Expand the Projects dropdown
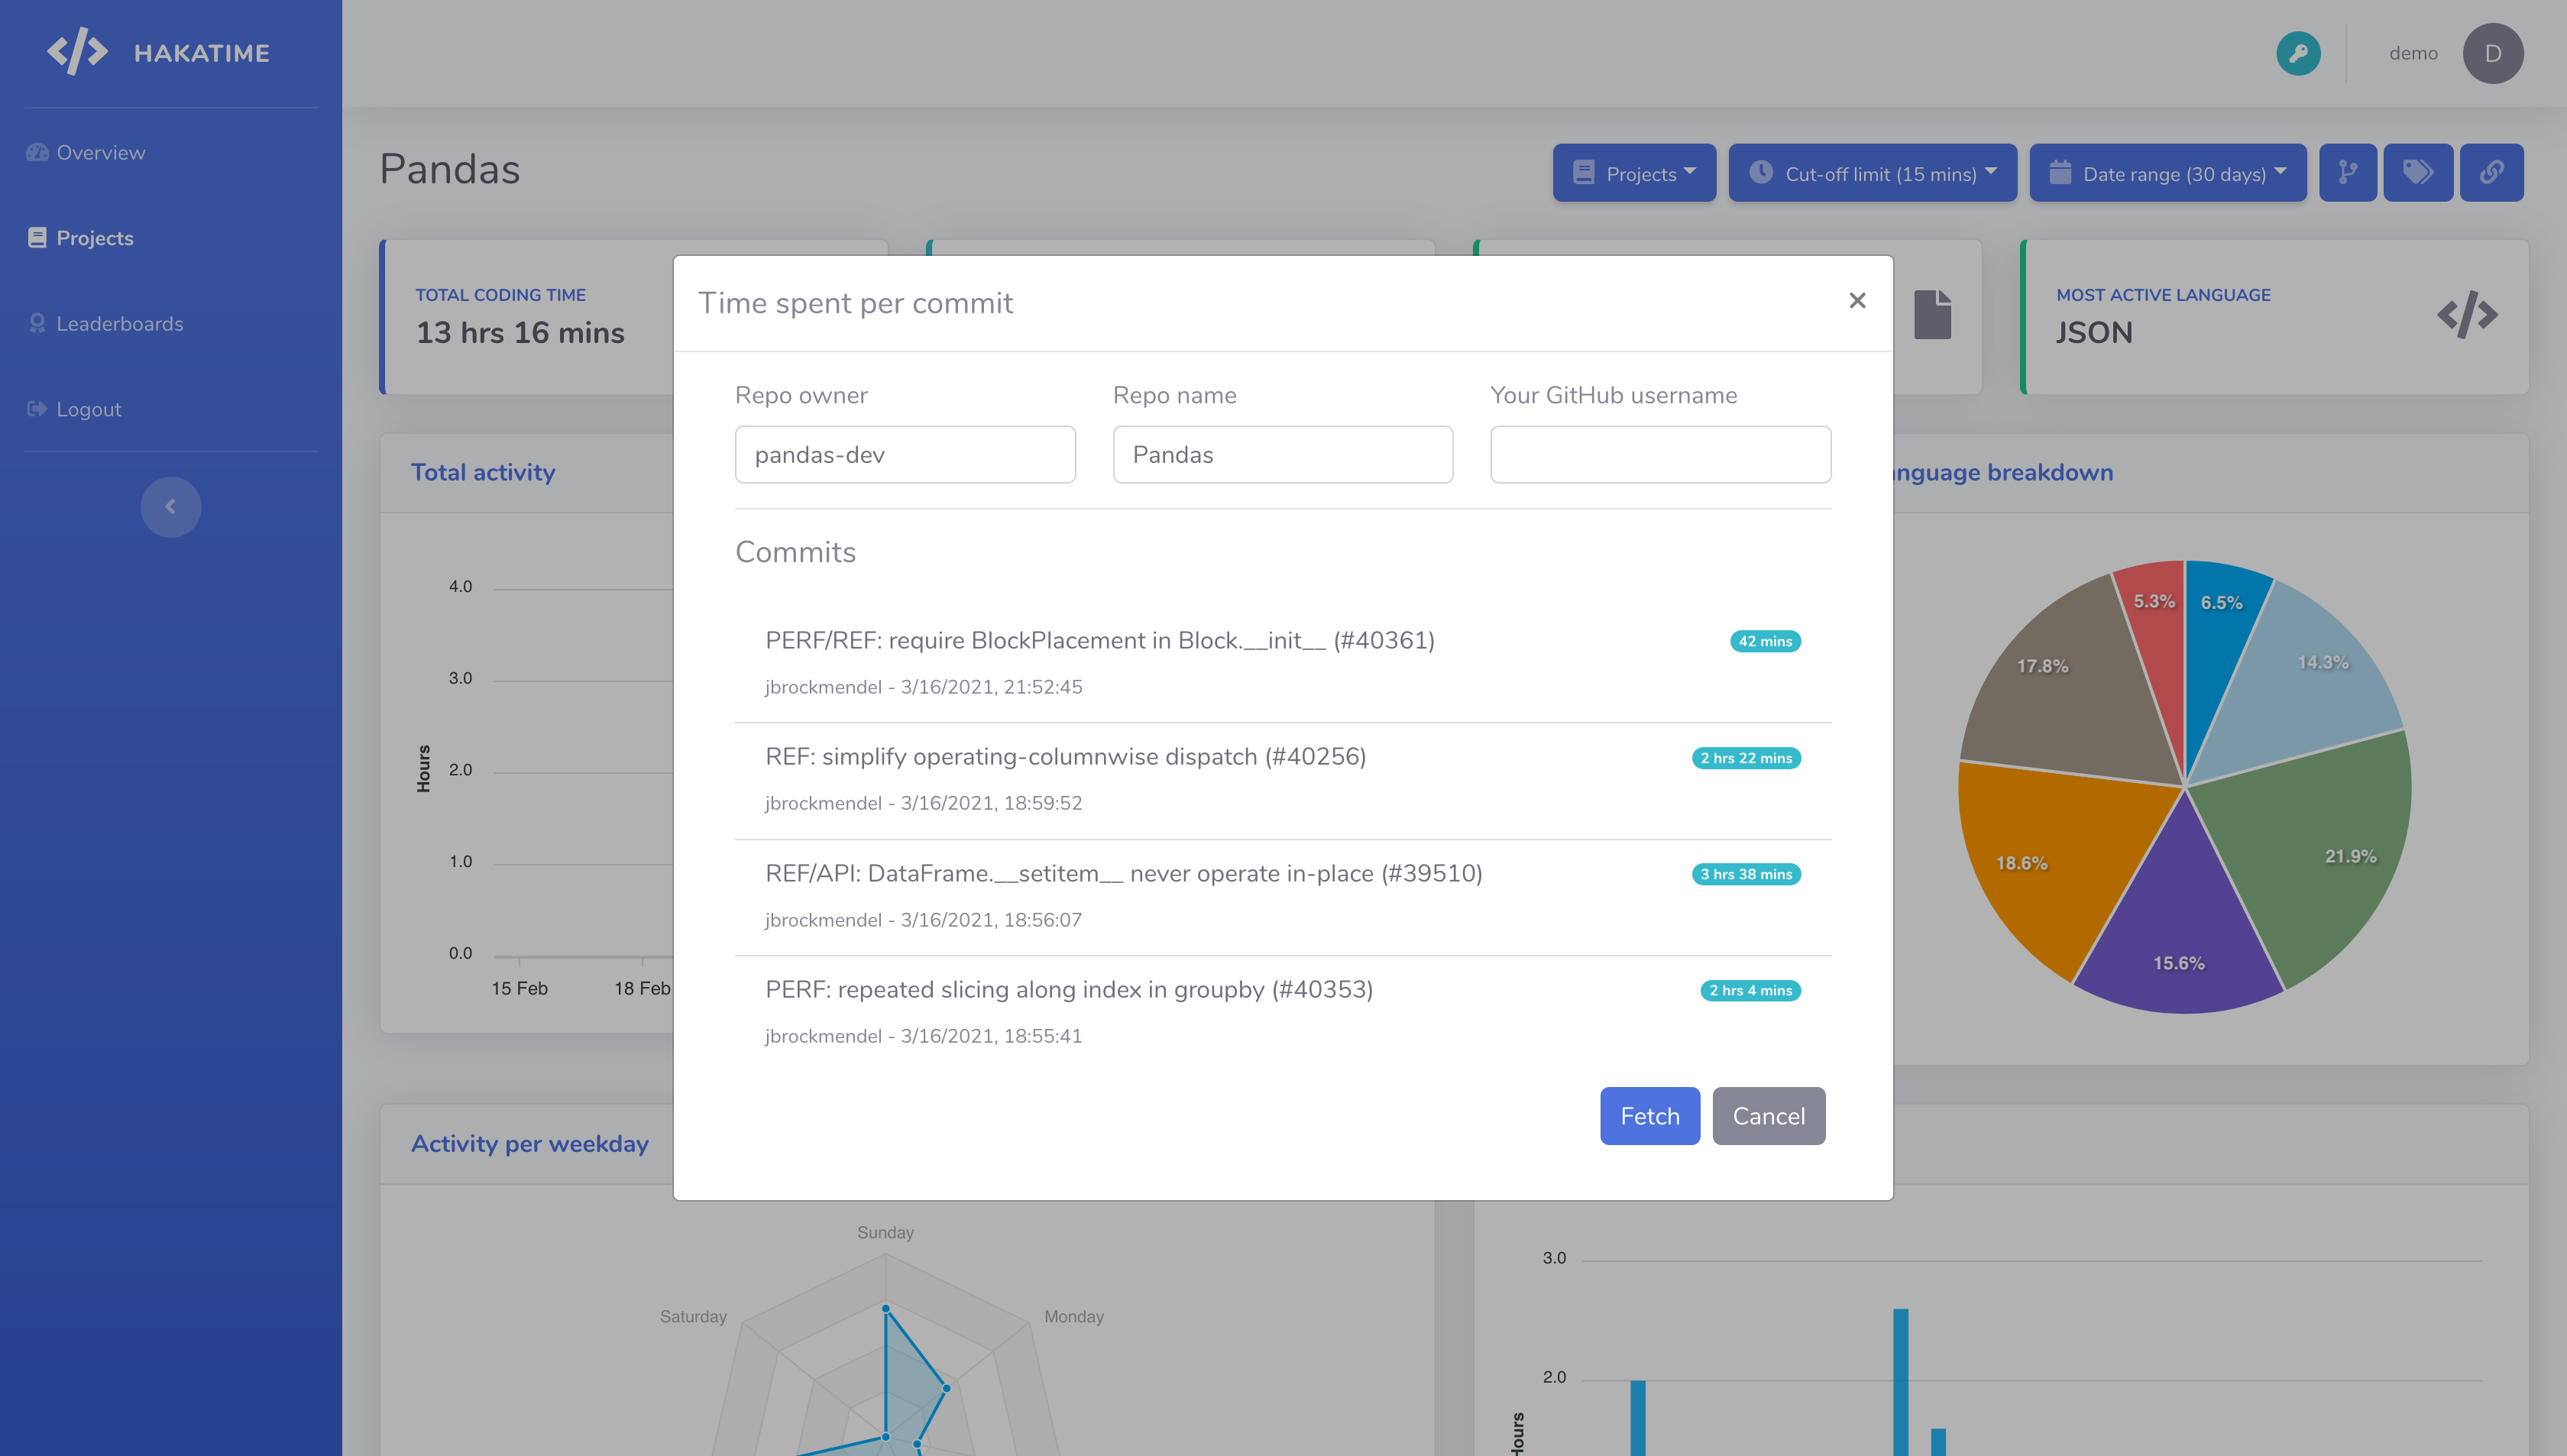Screen dimensions: 2567x1456 tap(1634, 173)
